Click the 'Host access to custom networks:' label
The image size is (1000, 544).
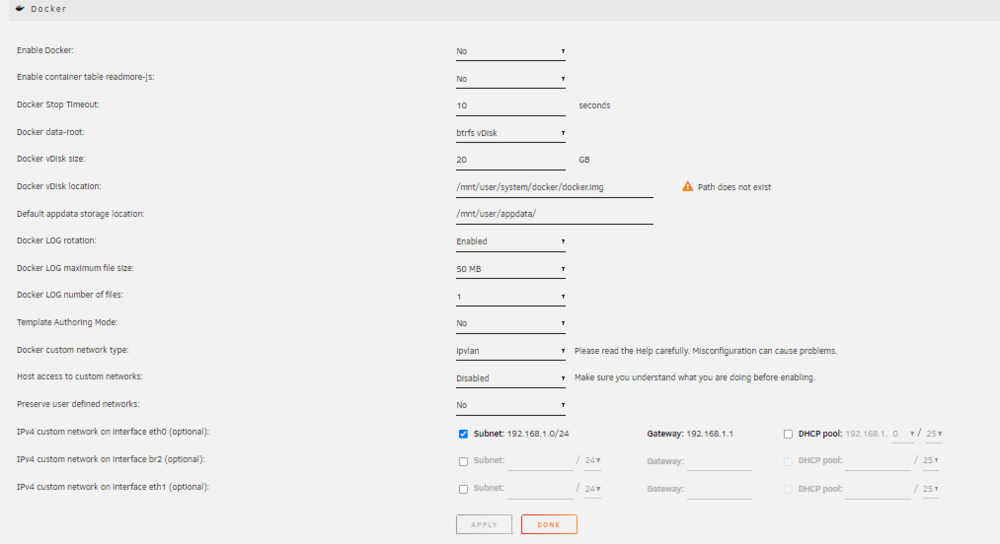click(80, 376)
